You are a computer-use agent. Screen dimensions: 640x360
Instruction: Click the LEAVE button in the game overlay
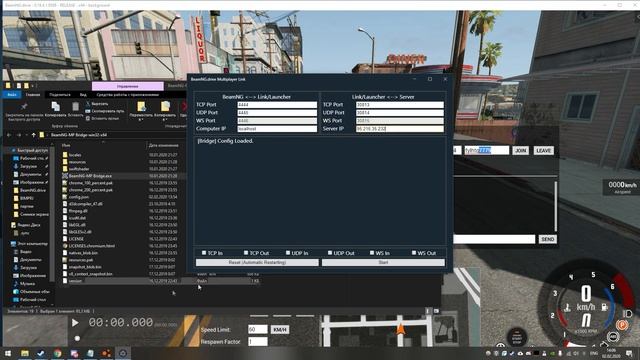[544, 151]
